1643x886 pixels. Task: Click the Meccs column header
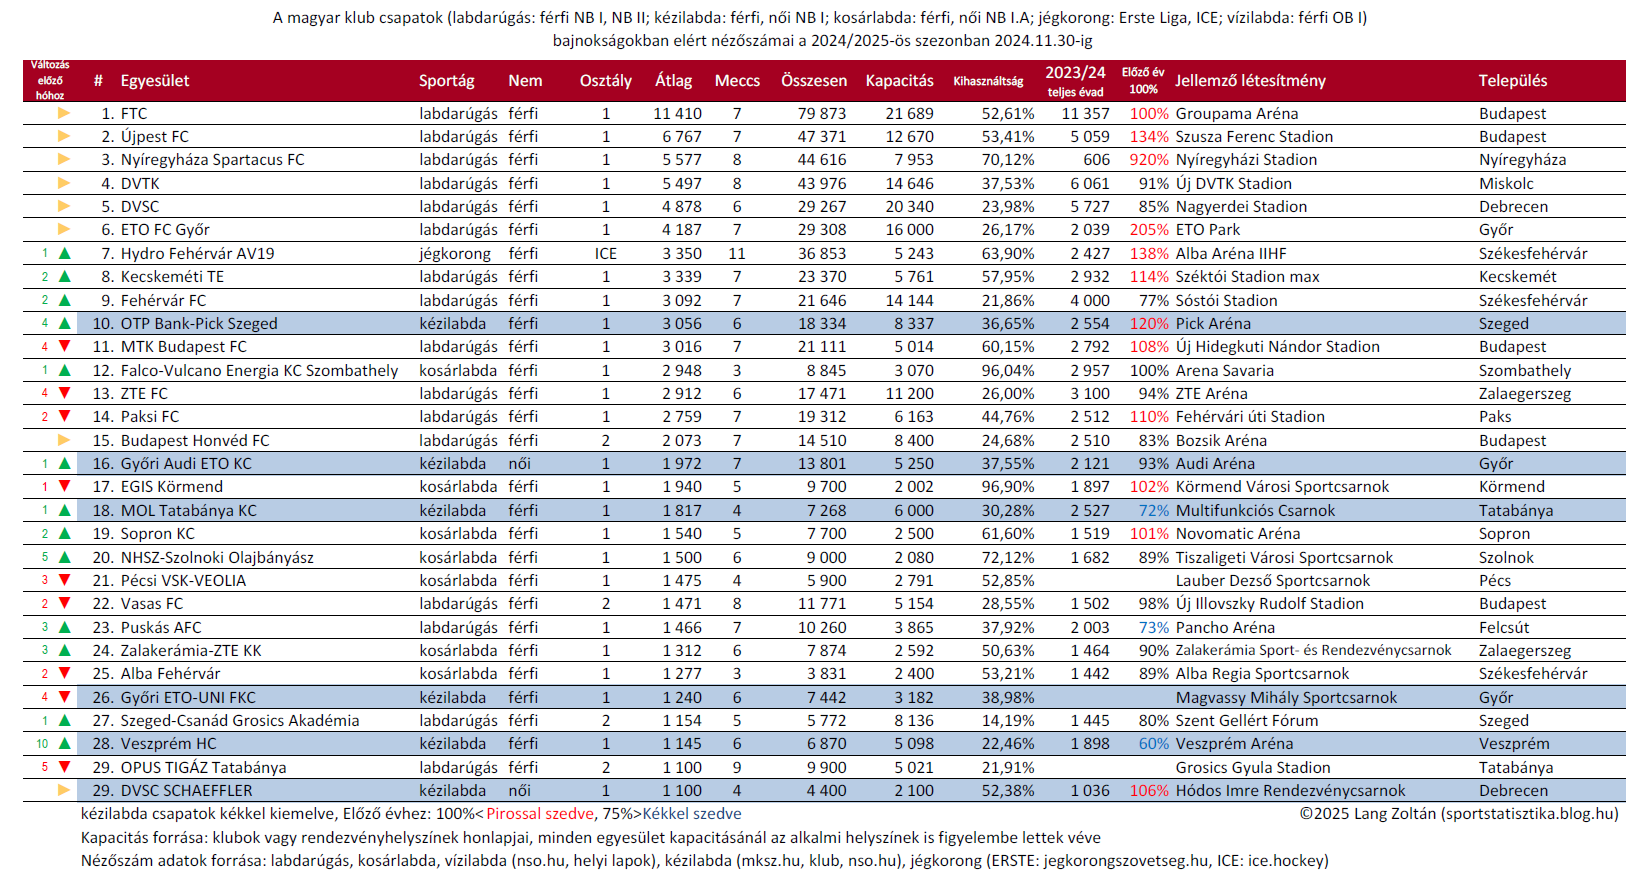[x=737, y=81]
